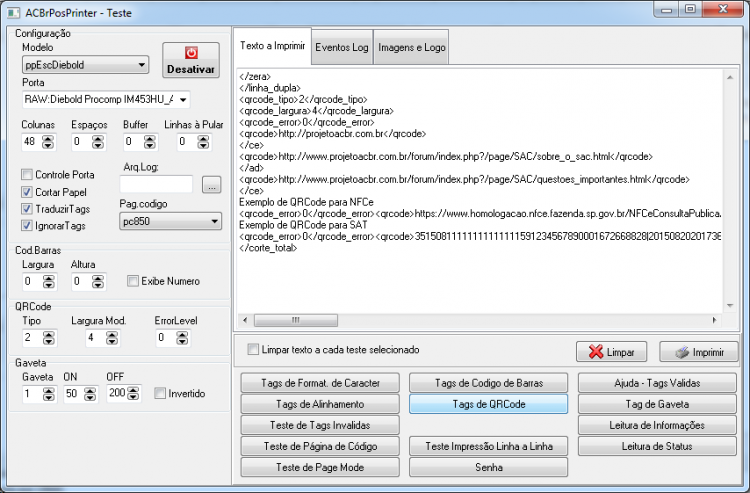Enable the Controle Porta checkbox
The image size is (750, 493).
27,175
